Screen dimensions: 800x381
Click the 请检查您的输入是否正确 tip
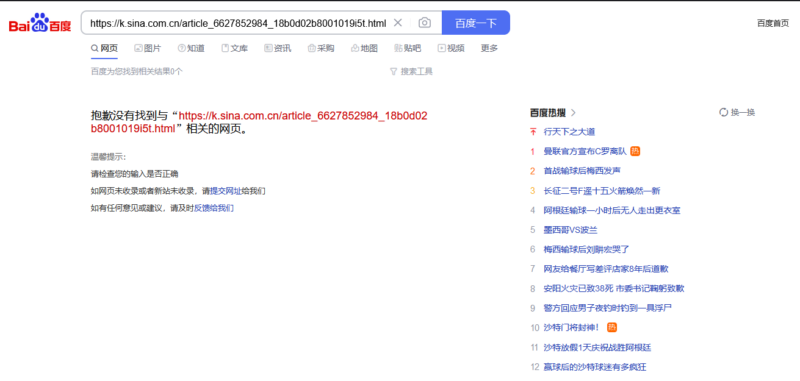pyautogui.click(x=135, y=174)
